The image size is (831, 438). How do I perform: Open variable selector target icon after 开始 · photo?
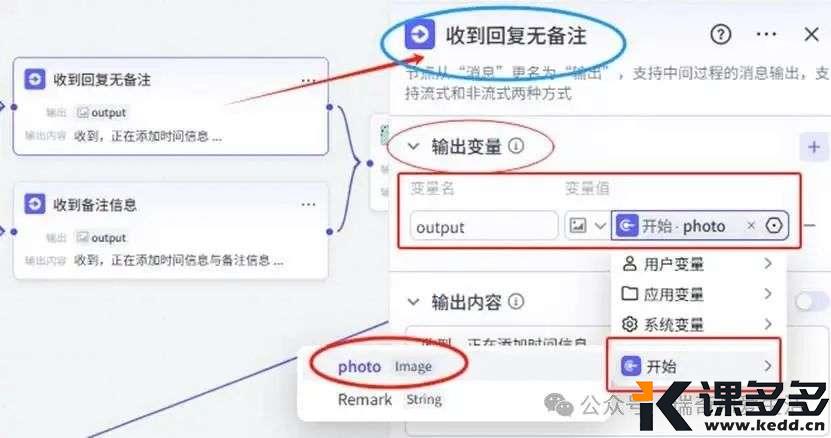774,226
